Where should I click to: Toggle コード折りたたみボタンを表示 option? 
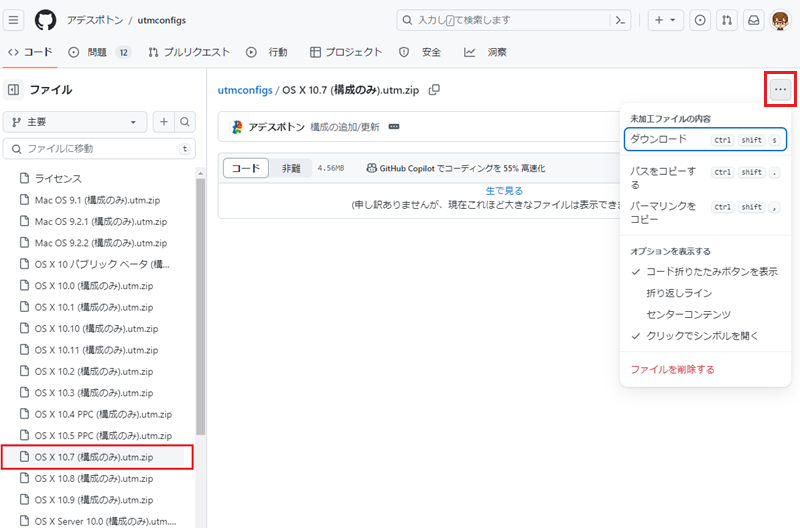tap(705, 272)
